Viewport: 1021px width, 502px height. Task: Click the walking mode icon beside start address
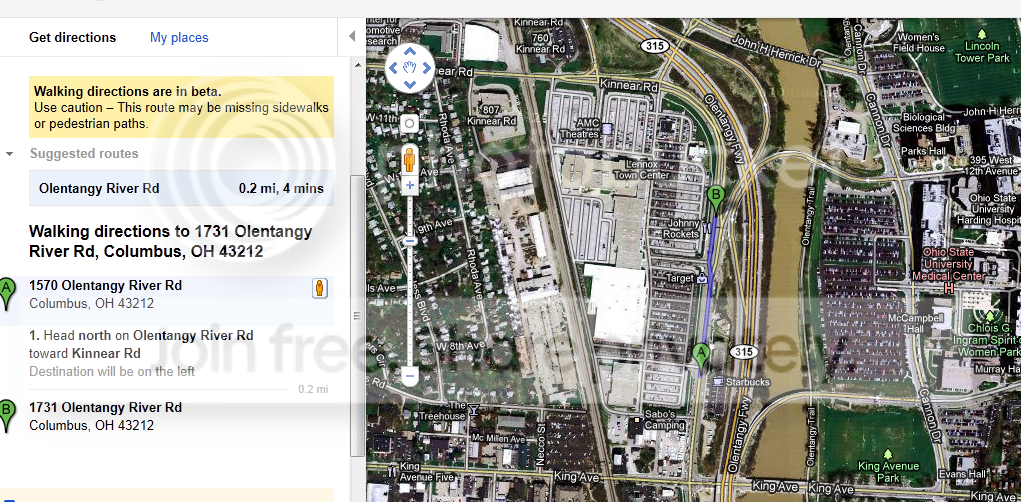(320, 288)
